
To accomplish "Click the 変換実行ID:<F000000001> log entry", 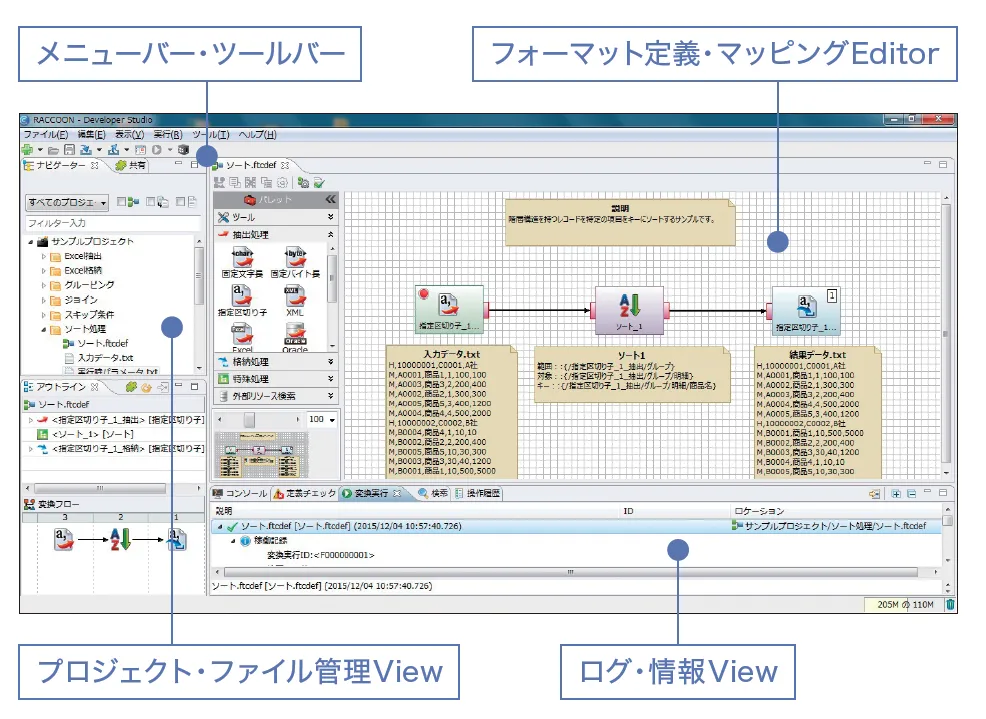I will (x=320, y=555).
